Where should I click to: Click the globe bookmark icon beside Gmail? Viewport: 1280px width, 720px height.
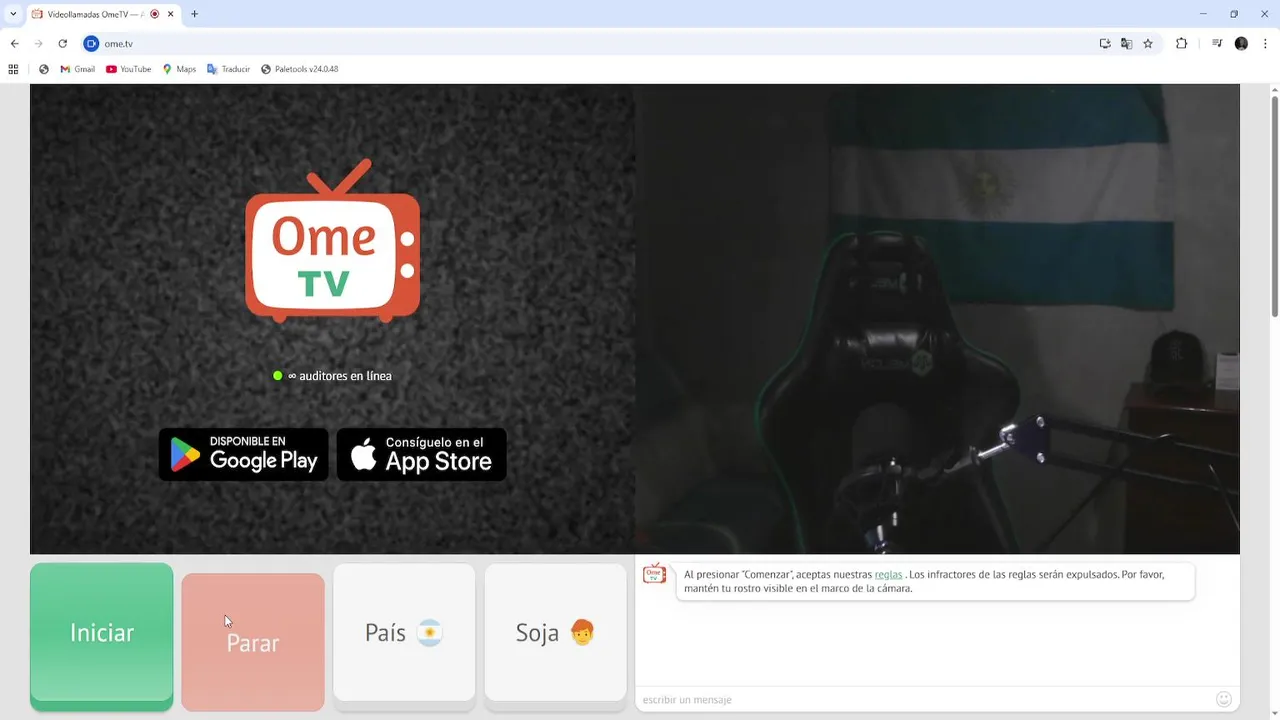44,69
